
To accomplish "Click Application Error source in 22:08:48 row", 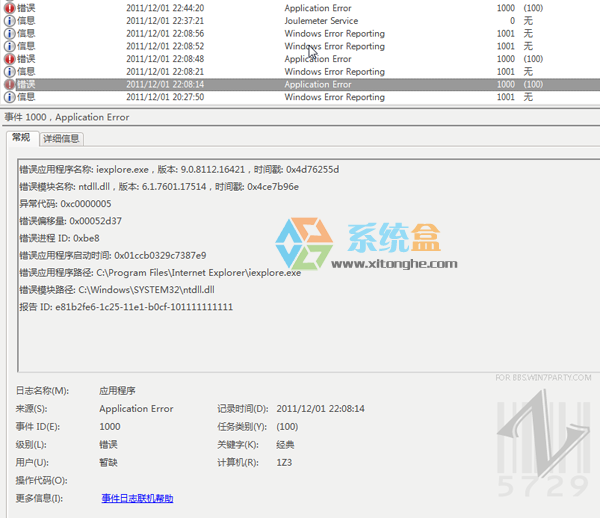I will tap(318, 59).
